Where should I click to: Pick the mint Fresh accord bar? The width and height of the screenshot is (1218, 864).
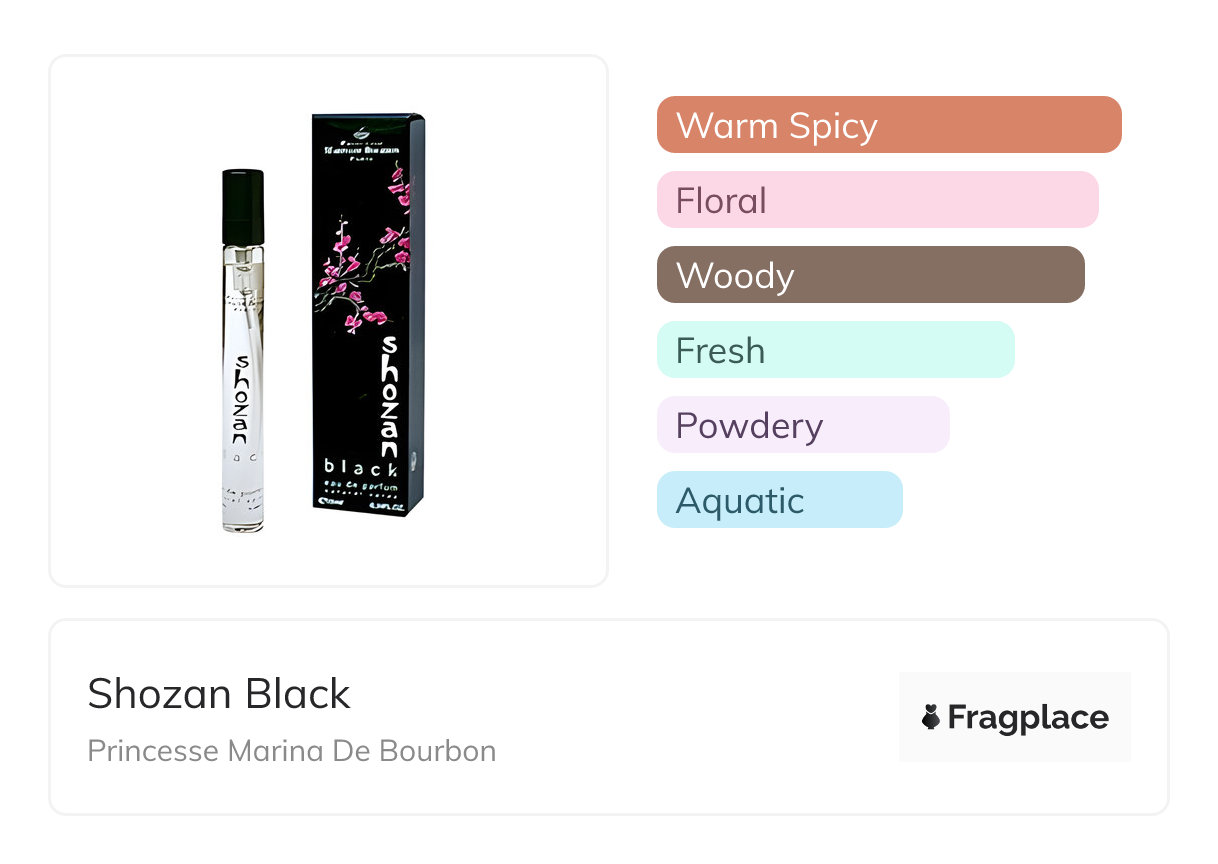[835, 350]
